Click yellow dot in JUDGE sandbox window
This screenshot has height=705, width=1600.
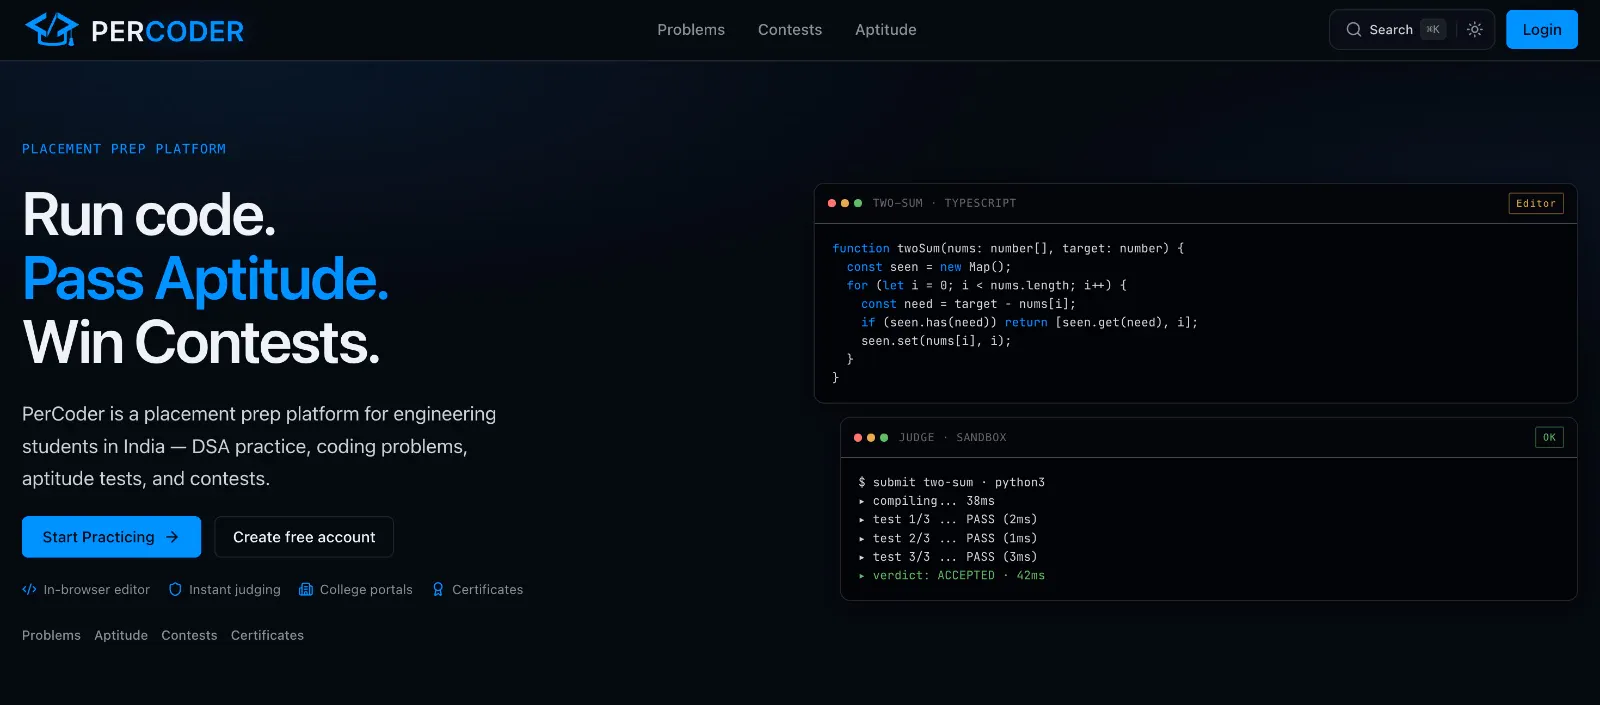pyautogui.click(x=871, y=438)
